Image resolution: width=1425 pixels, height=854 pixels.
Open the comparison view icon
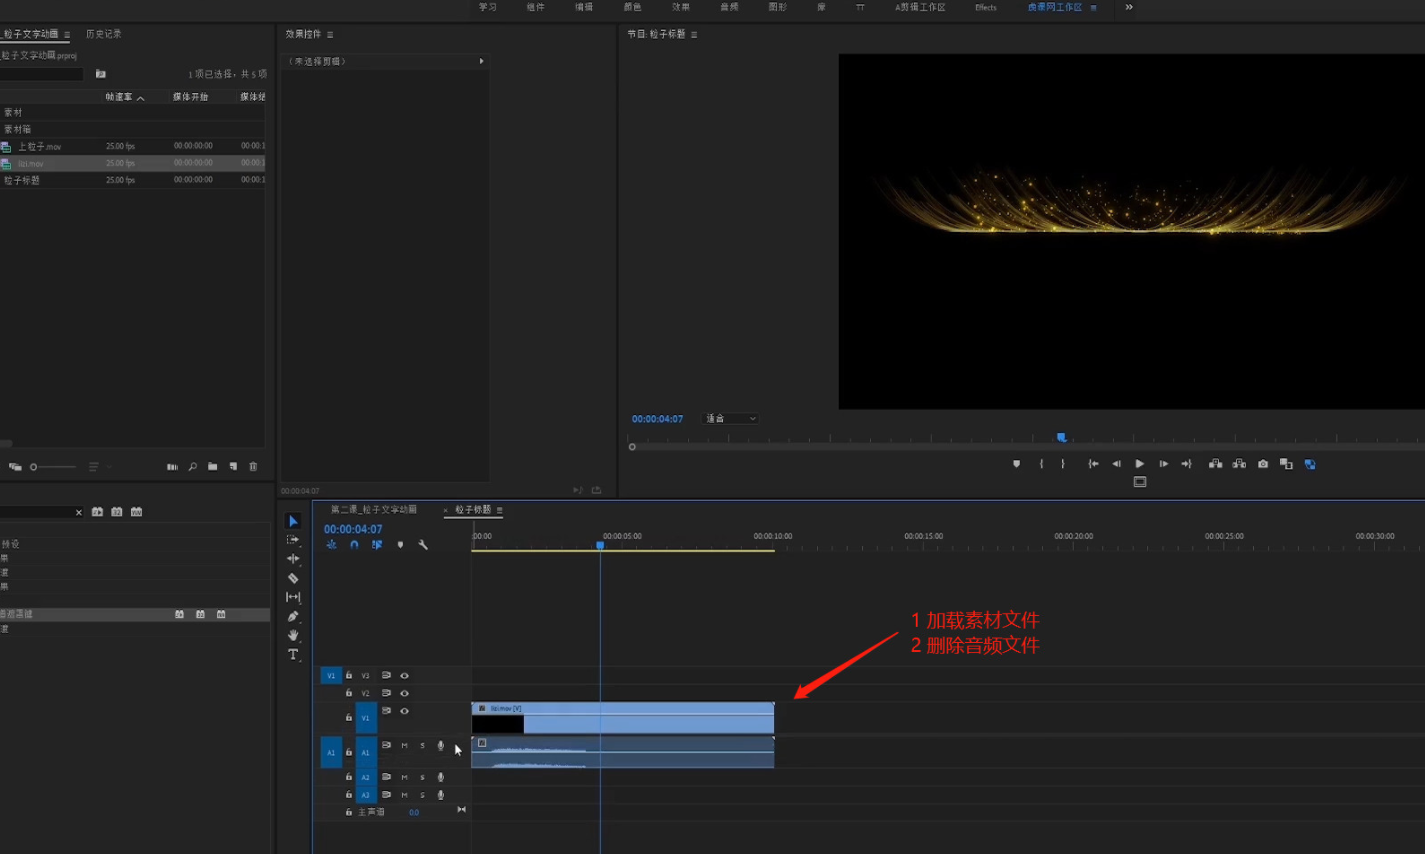coord(1286,464)
